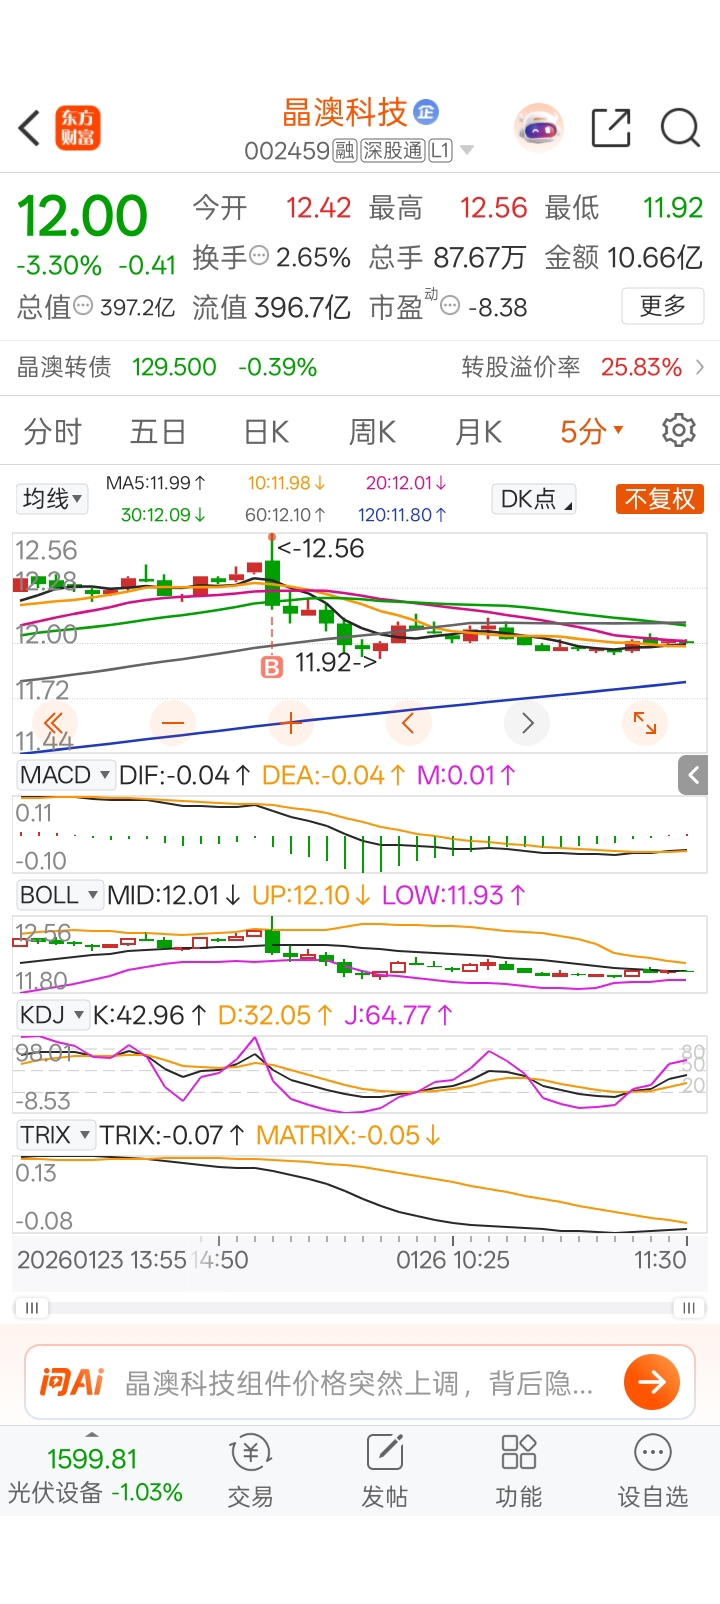The width and height of the screenshot is (720, 1604).
Task: Tap the minus zoom-out chart button
Action: tap(173, 723)
